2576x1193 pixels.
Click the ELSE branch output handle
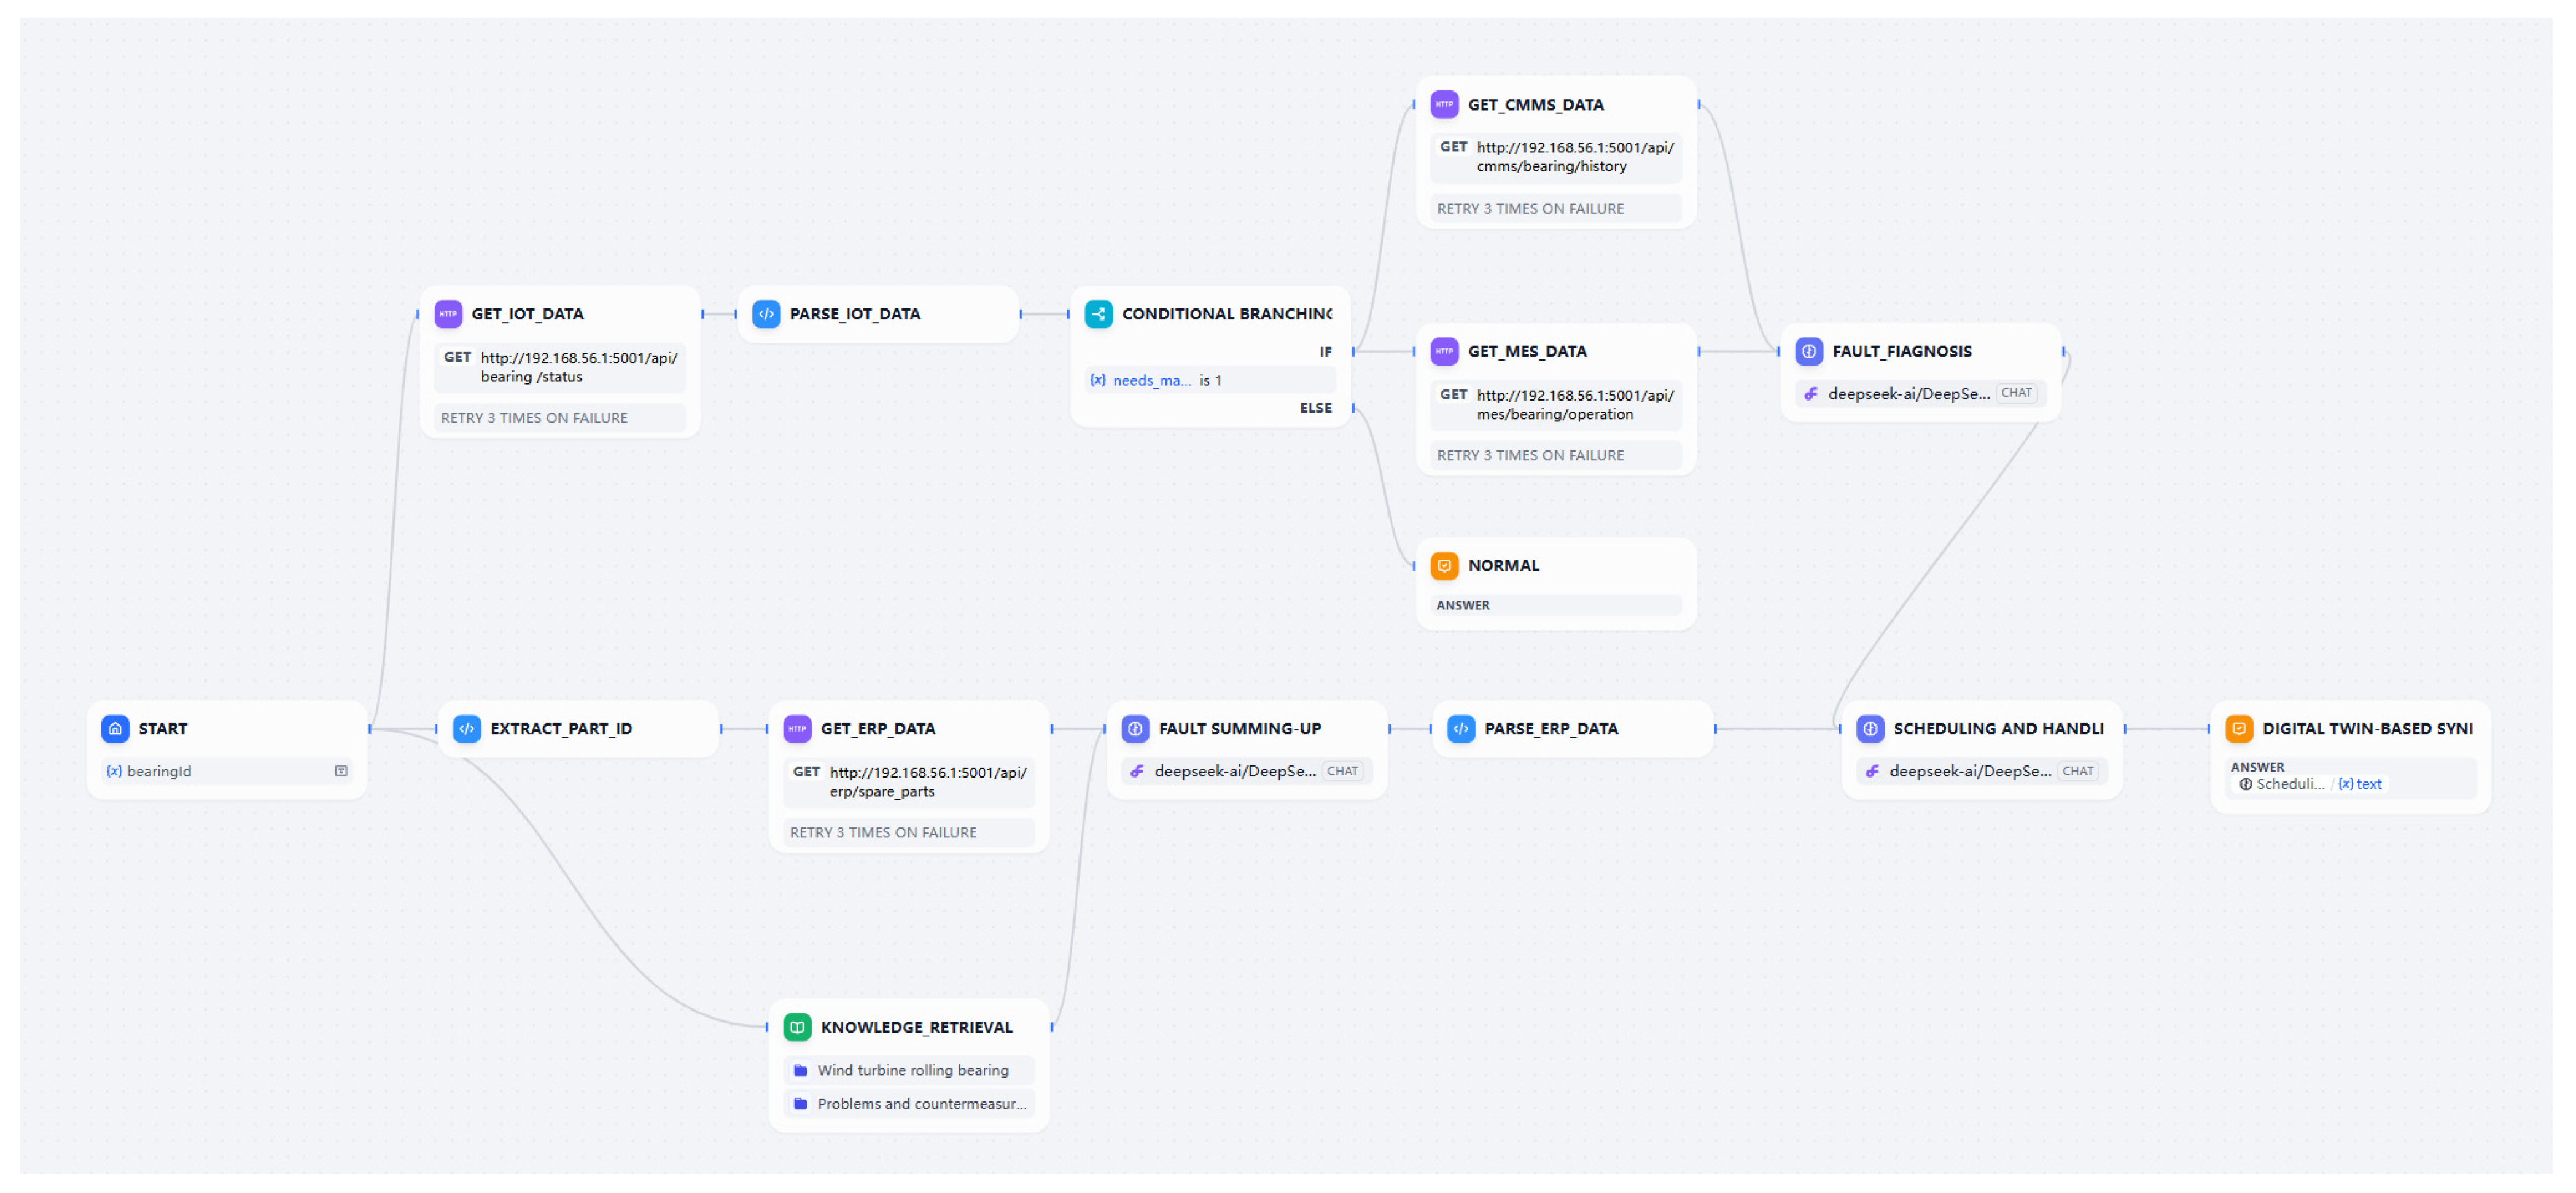(1354, 408)
